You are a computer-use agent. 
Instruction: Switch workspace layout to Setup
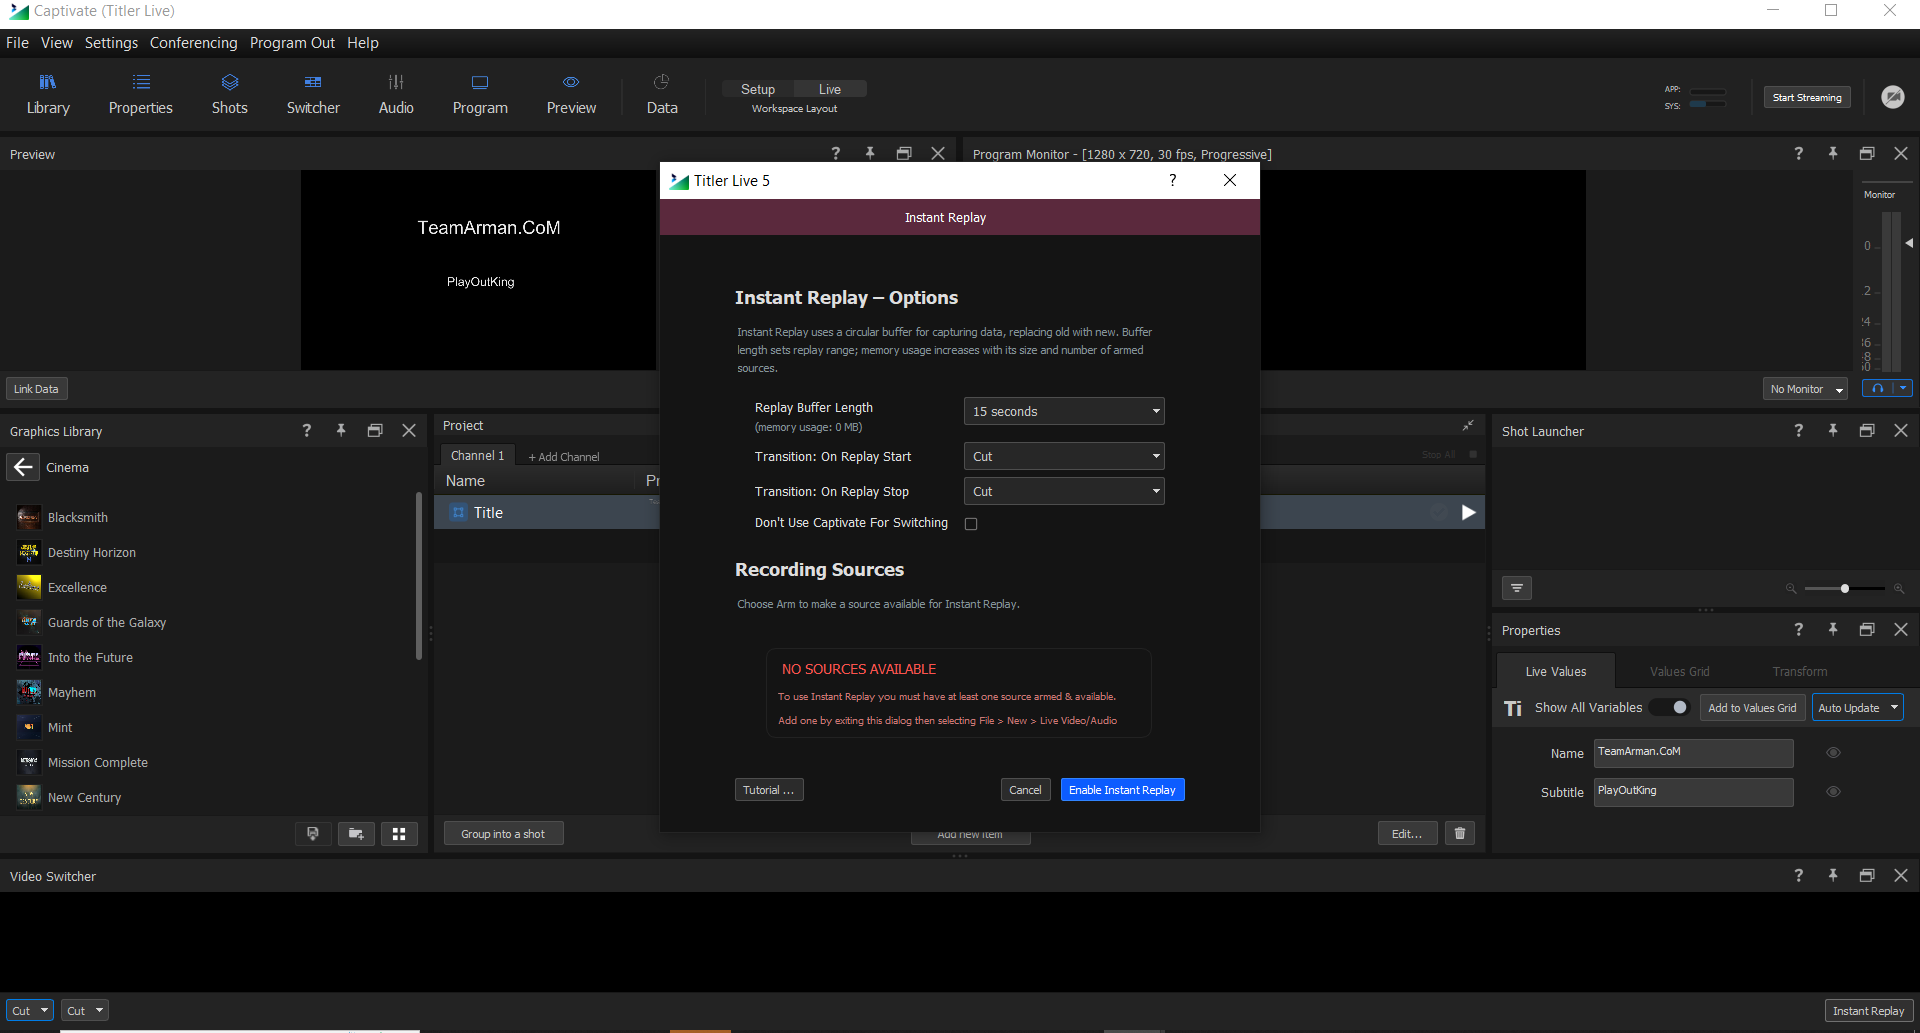coord(758,89)
